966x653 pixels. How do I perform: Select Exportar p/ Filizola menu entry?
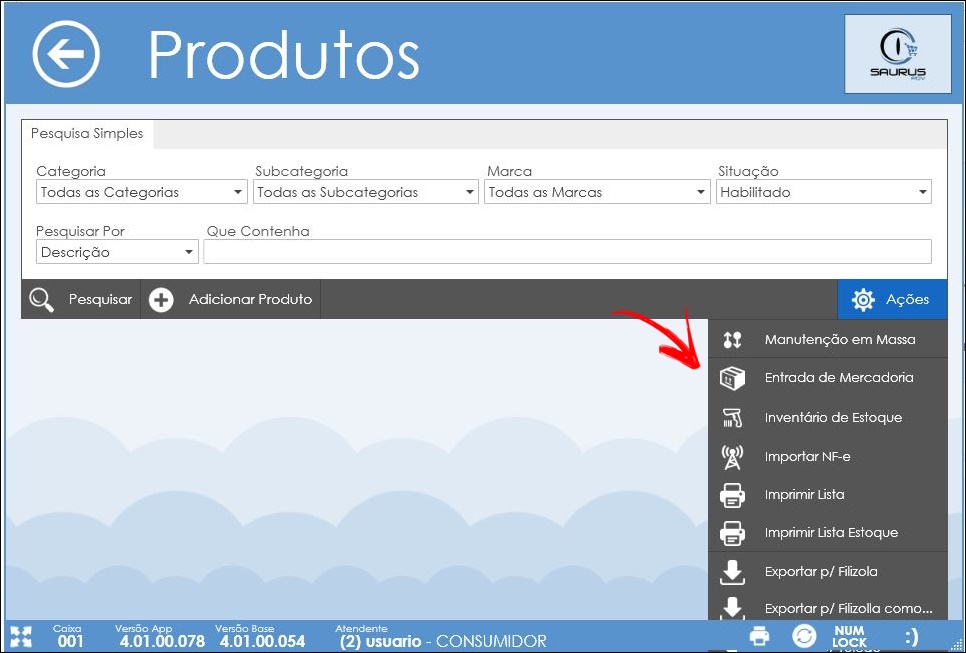coord(828,572)
